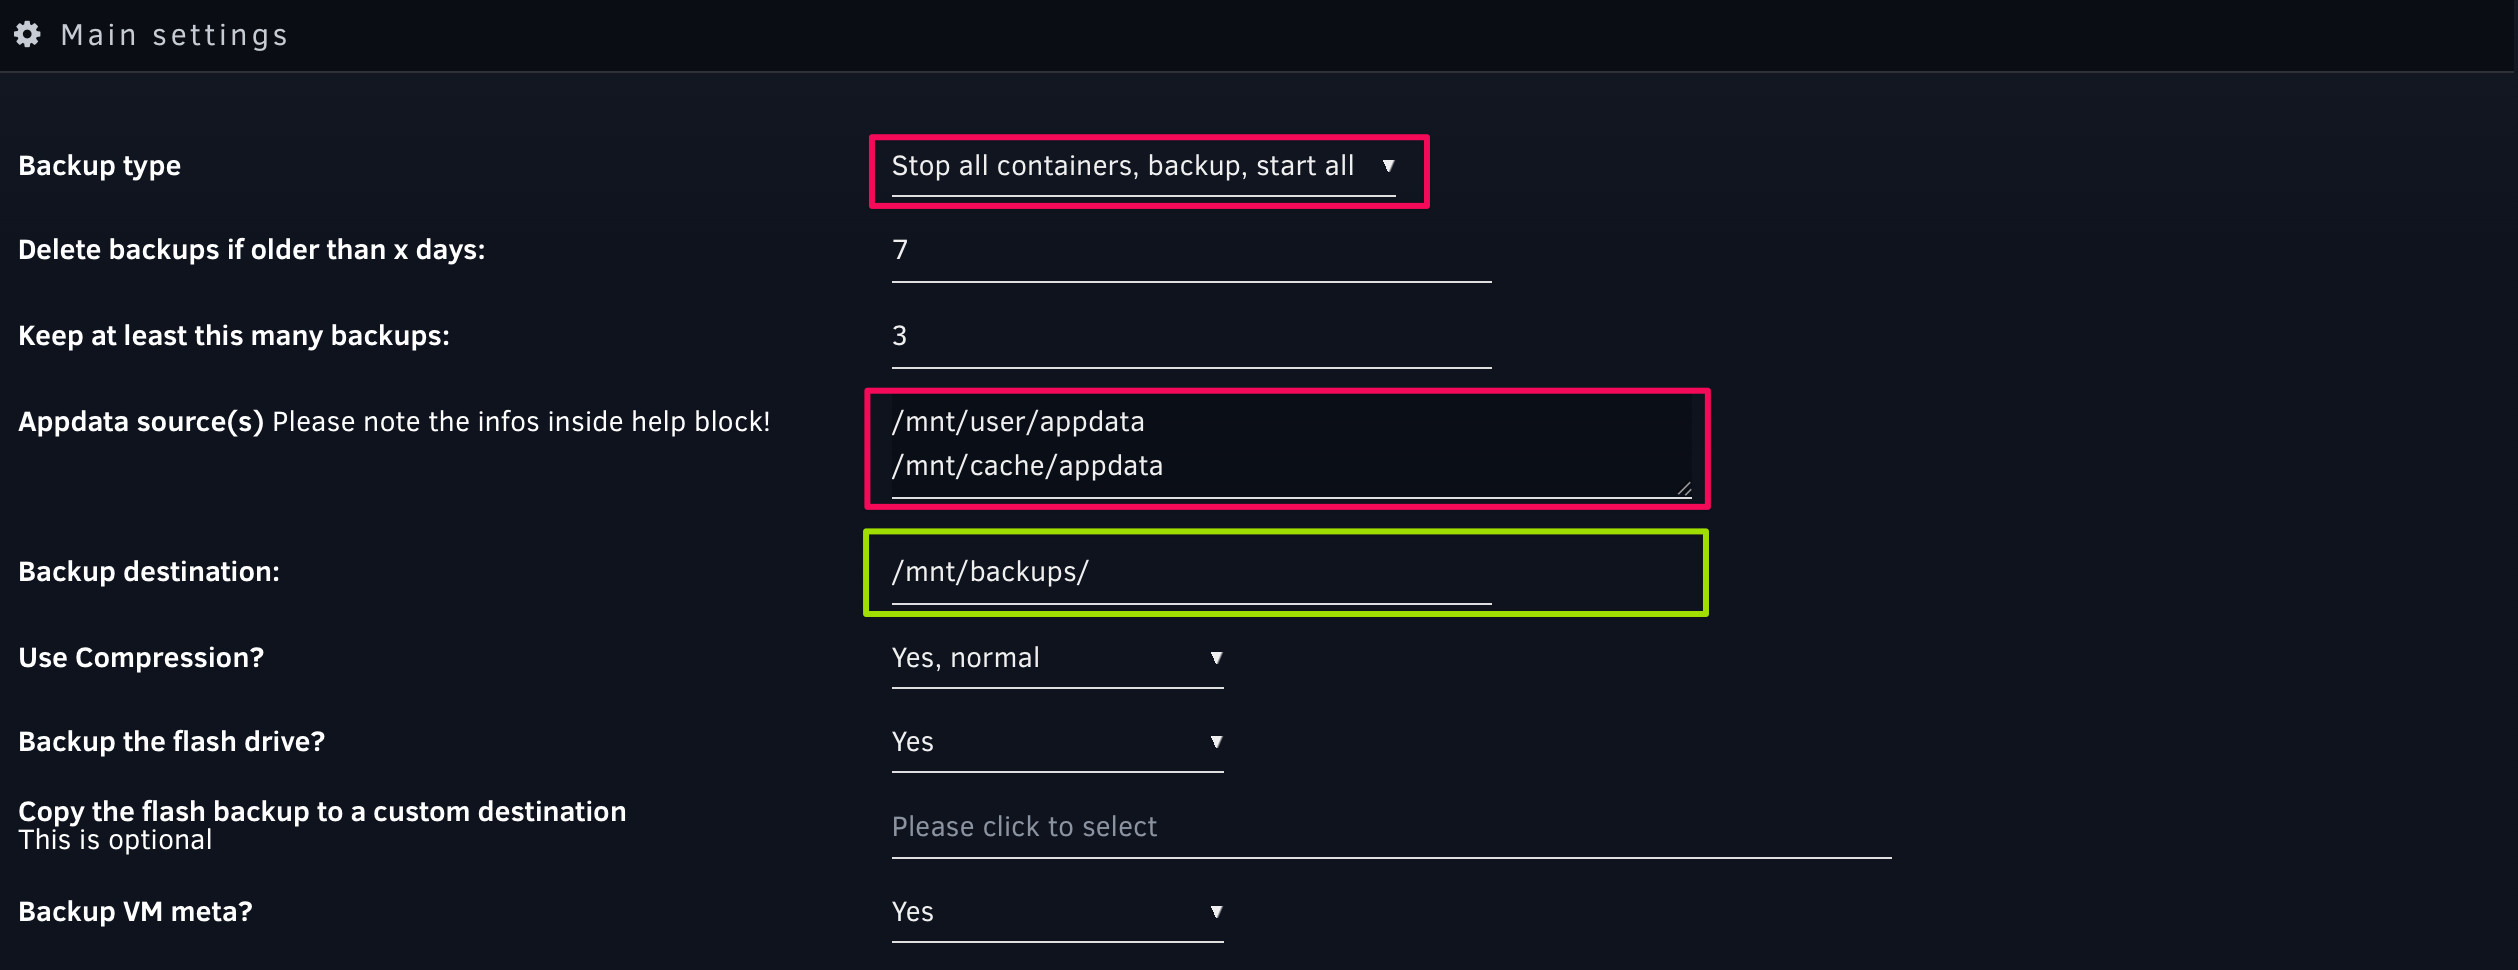
Task: Open the Backup VM meta dropdown
Action: pos(1057,913)
